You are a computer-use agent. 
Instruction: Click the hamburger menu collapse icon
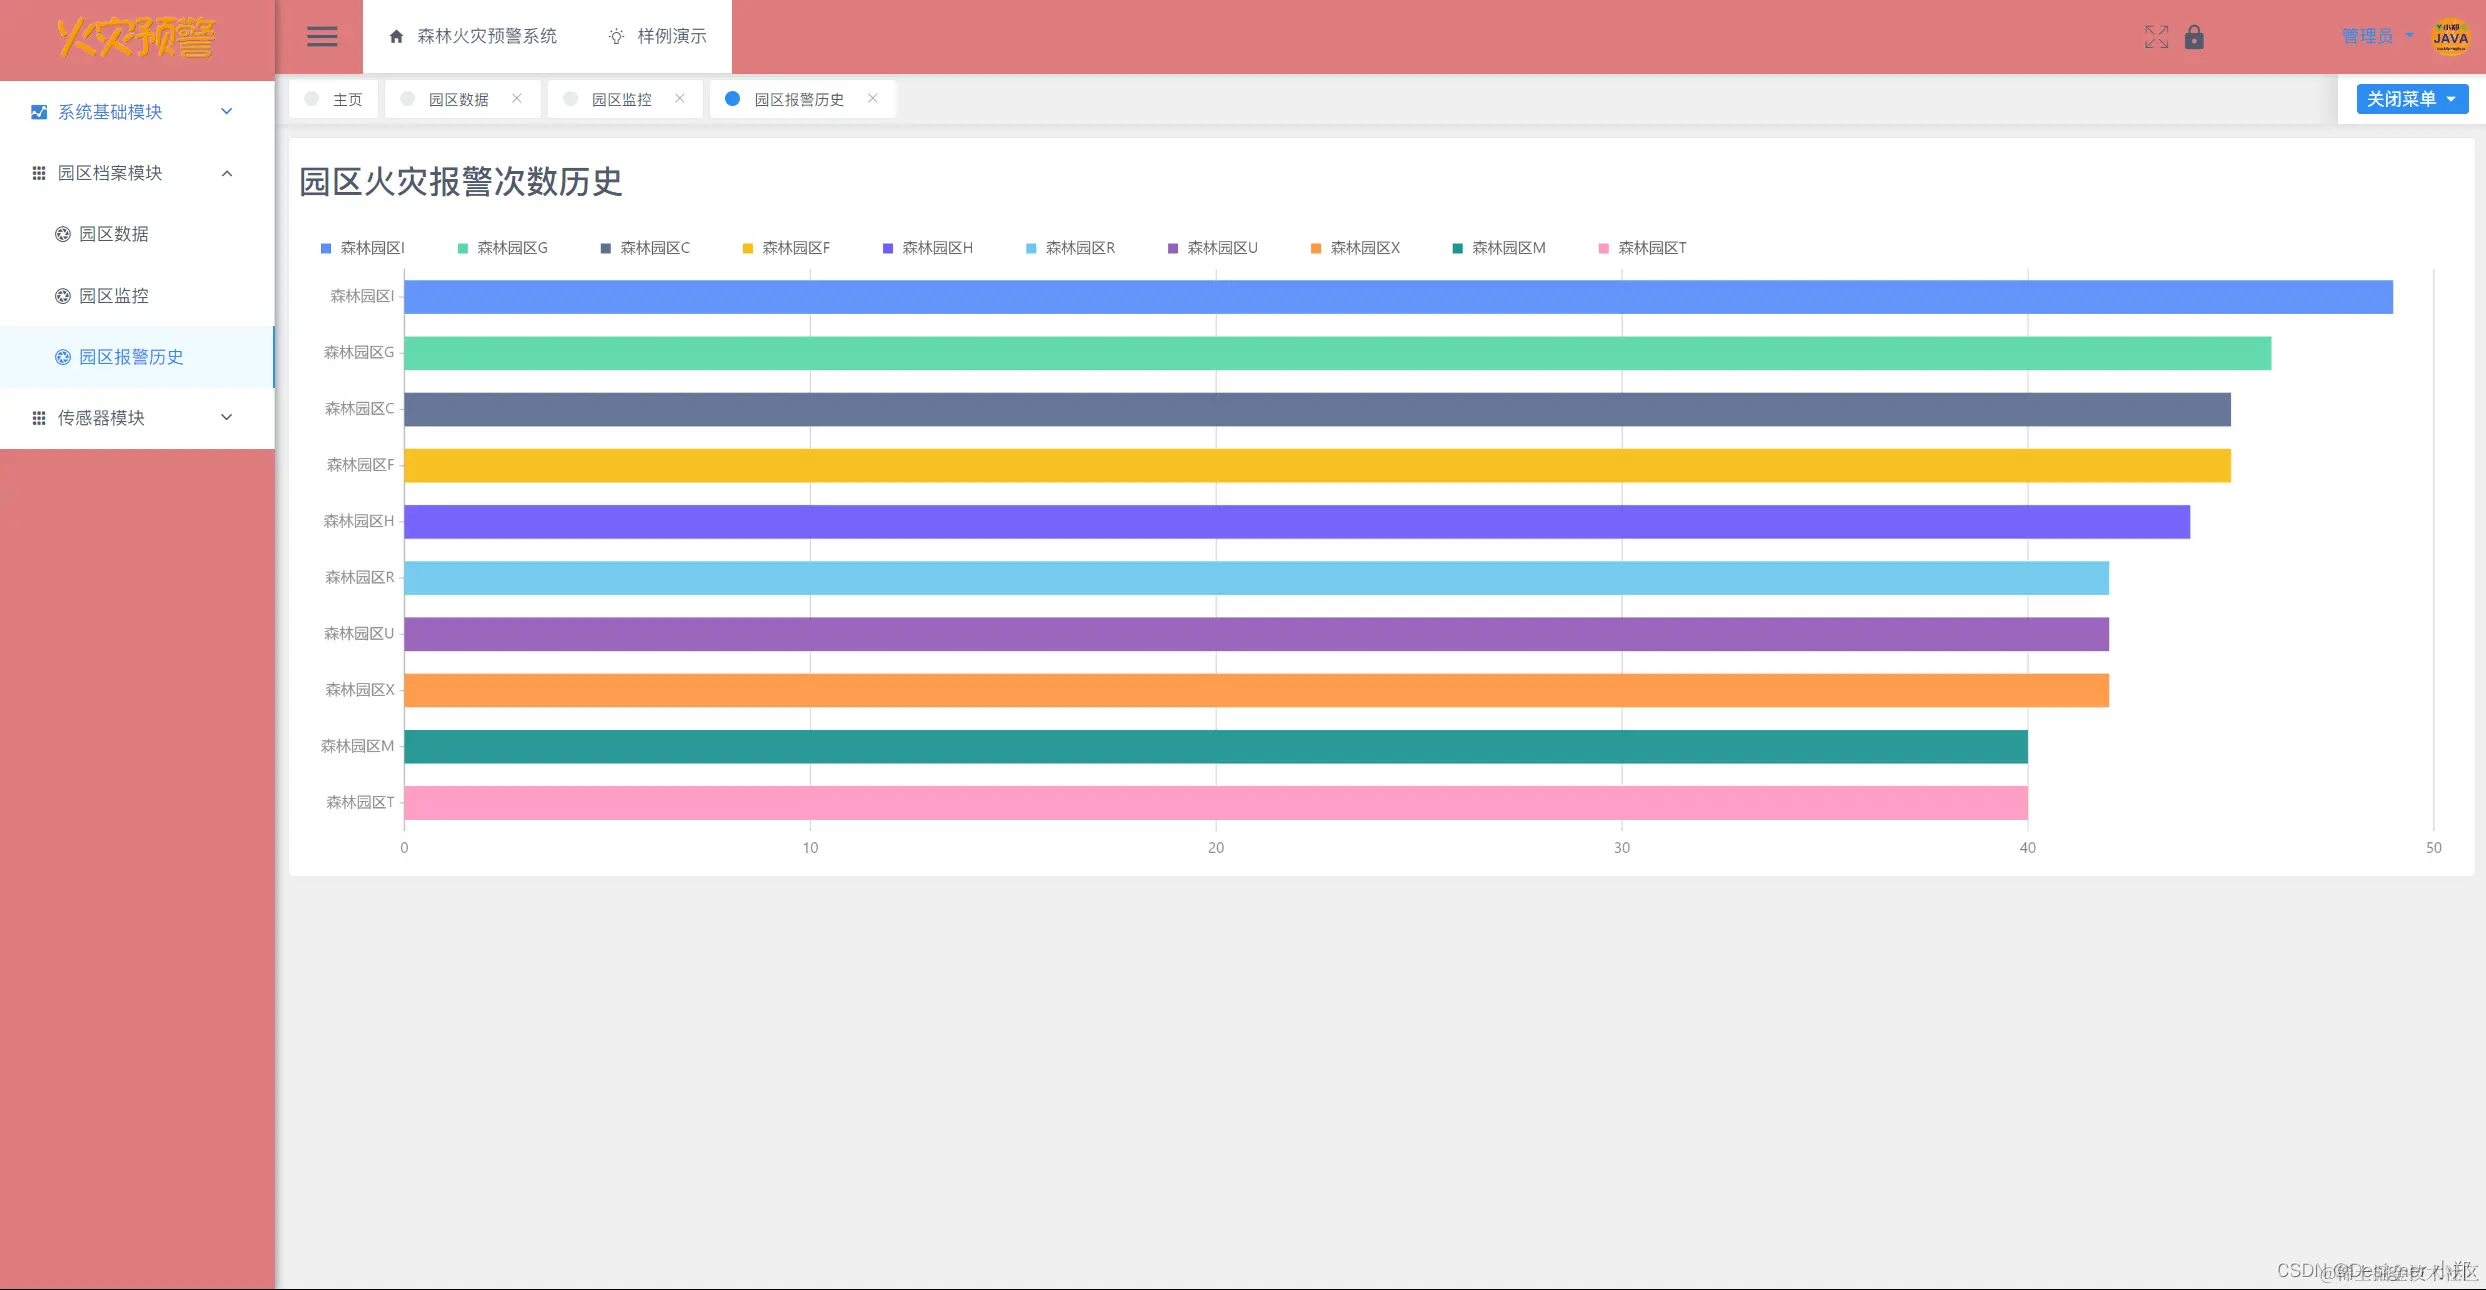click(321, 37)
